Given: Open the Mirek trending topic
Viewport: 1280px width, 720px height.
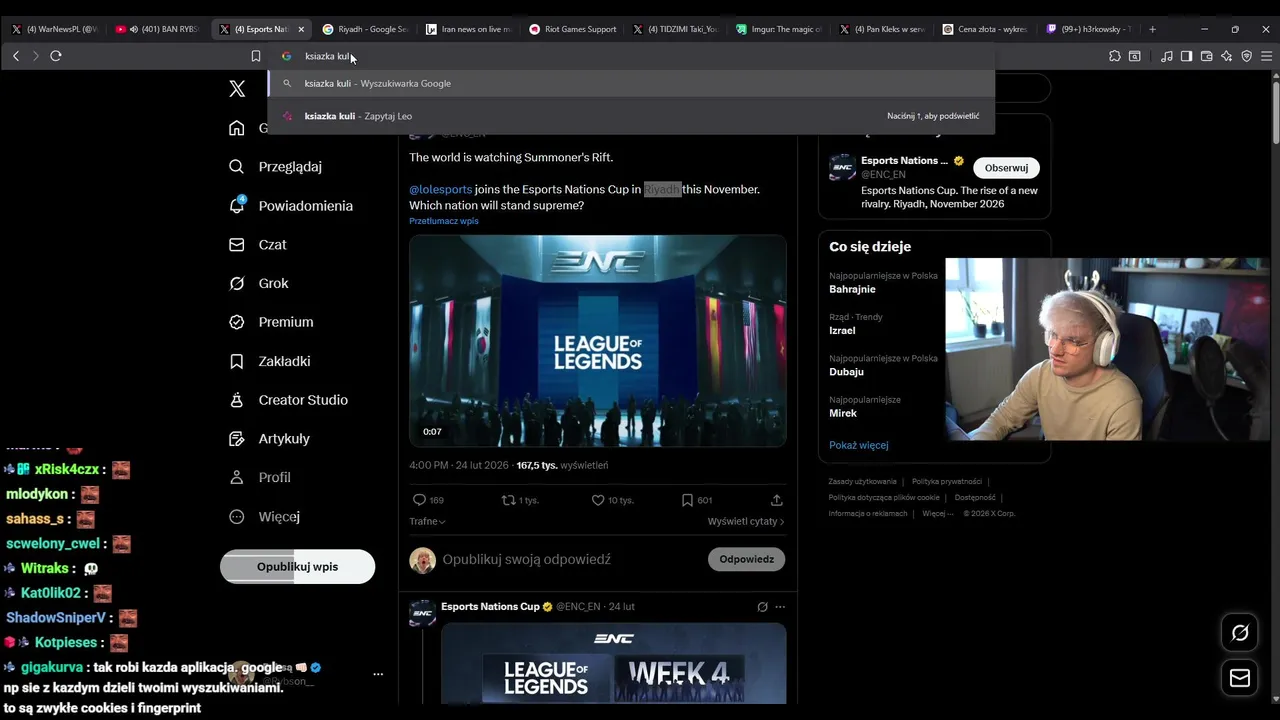Looking at the screenshot, I should [x=843, y=413].
